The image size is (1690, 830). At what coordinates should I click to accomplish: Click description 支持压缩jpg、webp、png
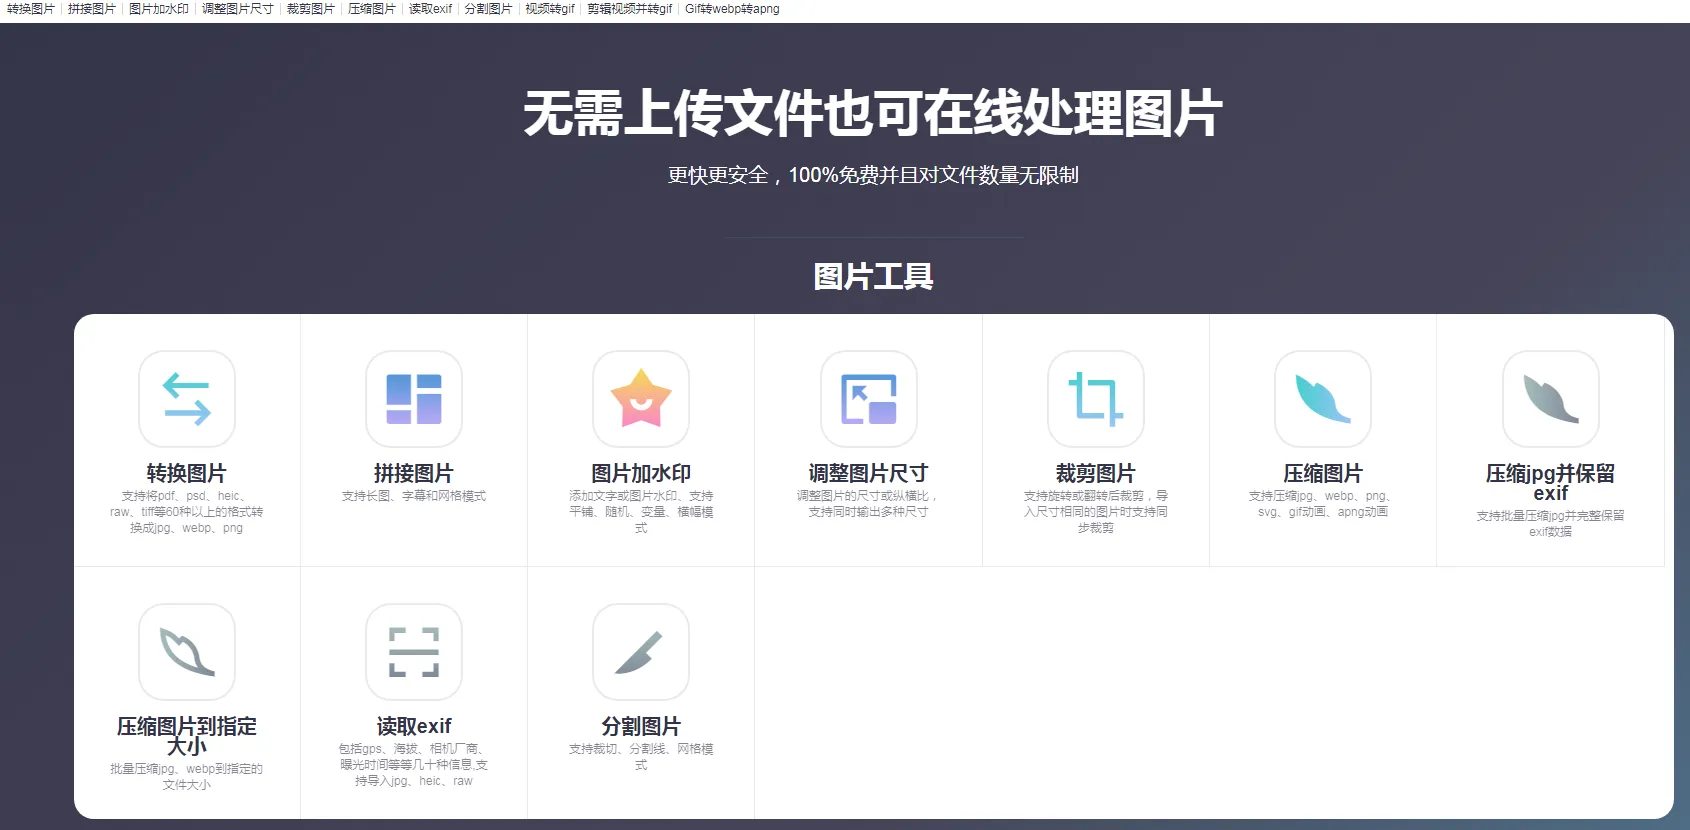(1323, 504)
